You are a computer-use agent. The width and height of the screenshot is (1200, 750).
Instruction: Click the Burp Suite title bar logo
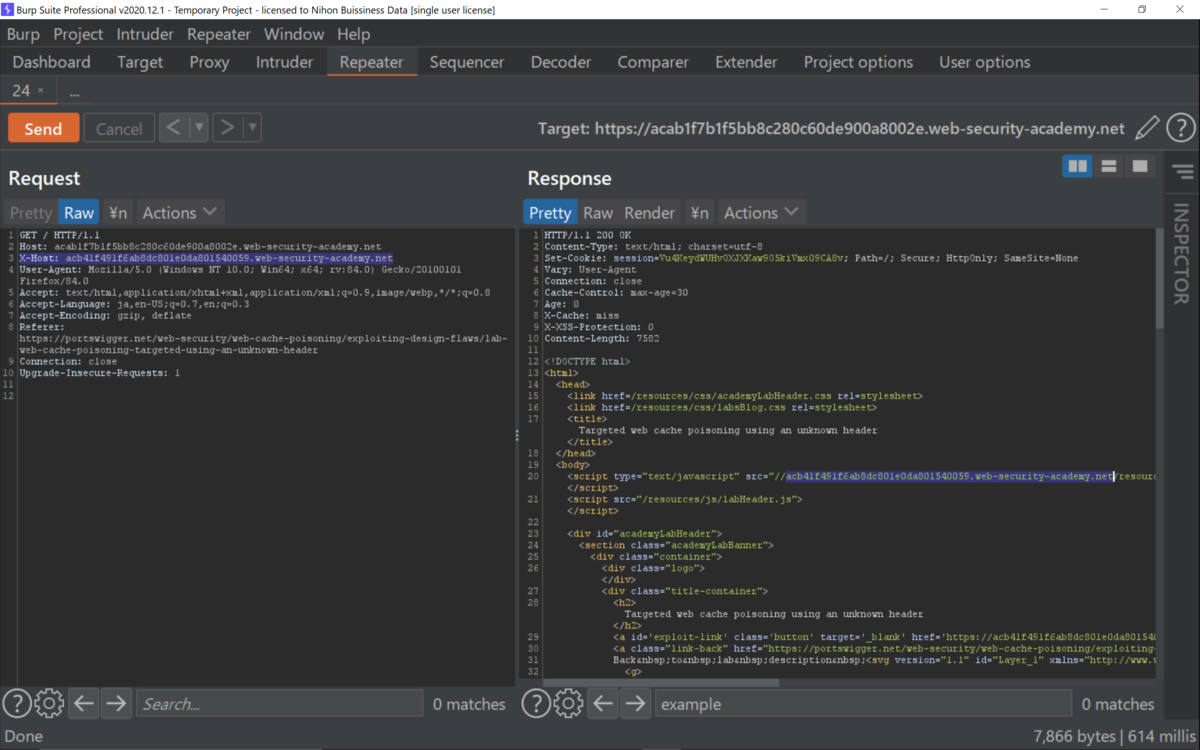click(x=8, y=10)
